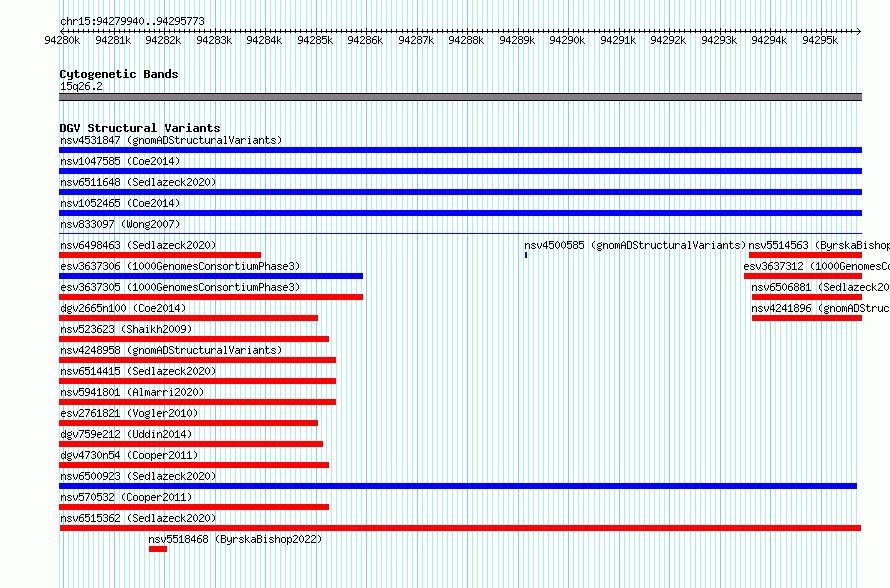Image resolution: width=890 pixels, height=588 pixels.
Task: Click the red bar under esv3637305
Action: click(x=211, y=297)
